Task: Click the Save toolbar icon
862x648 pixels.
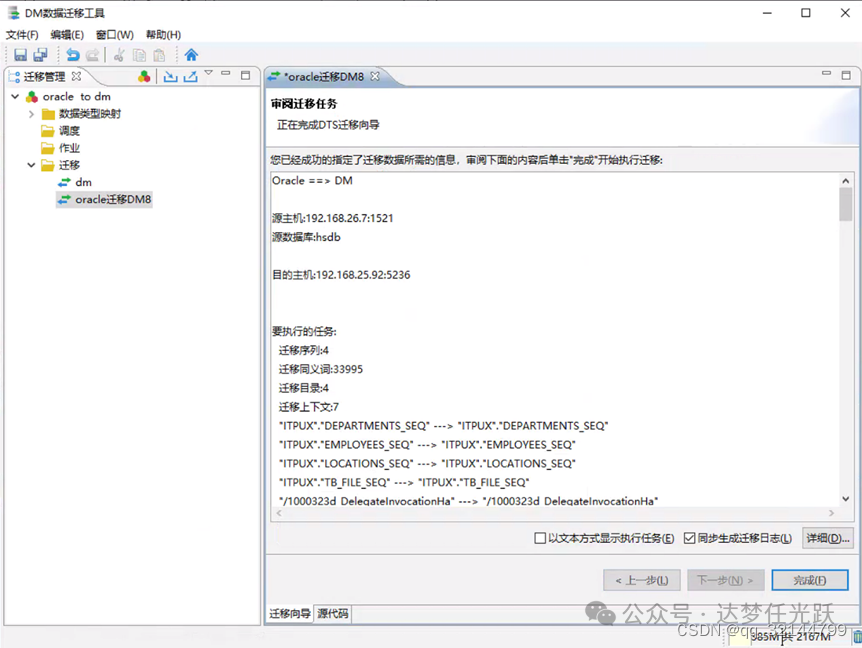Action: point(20,55)
